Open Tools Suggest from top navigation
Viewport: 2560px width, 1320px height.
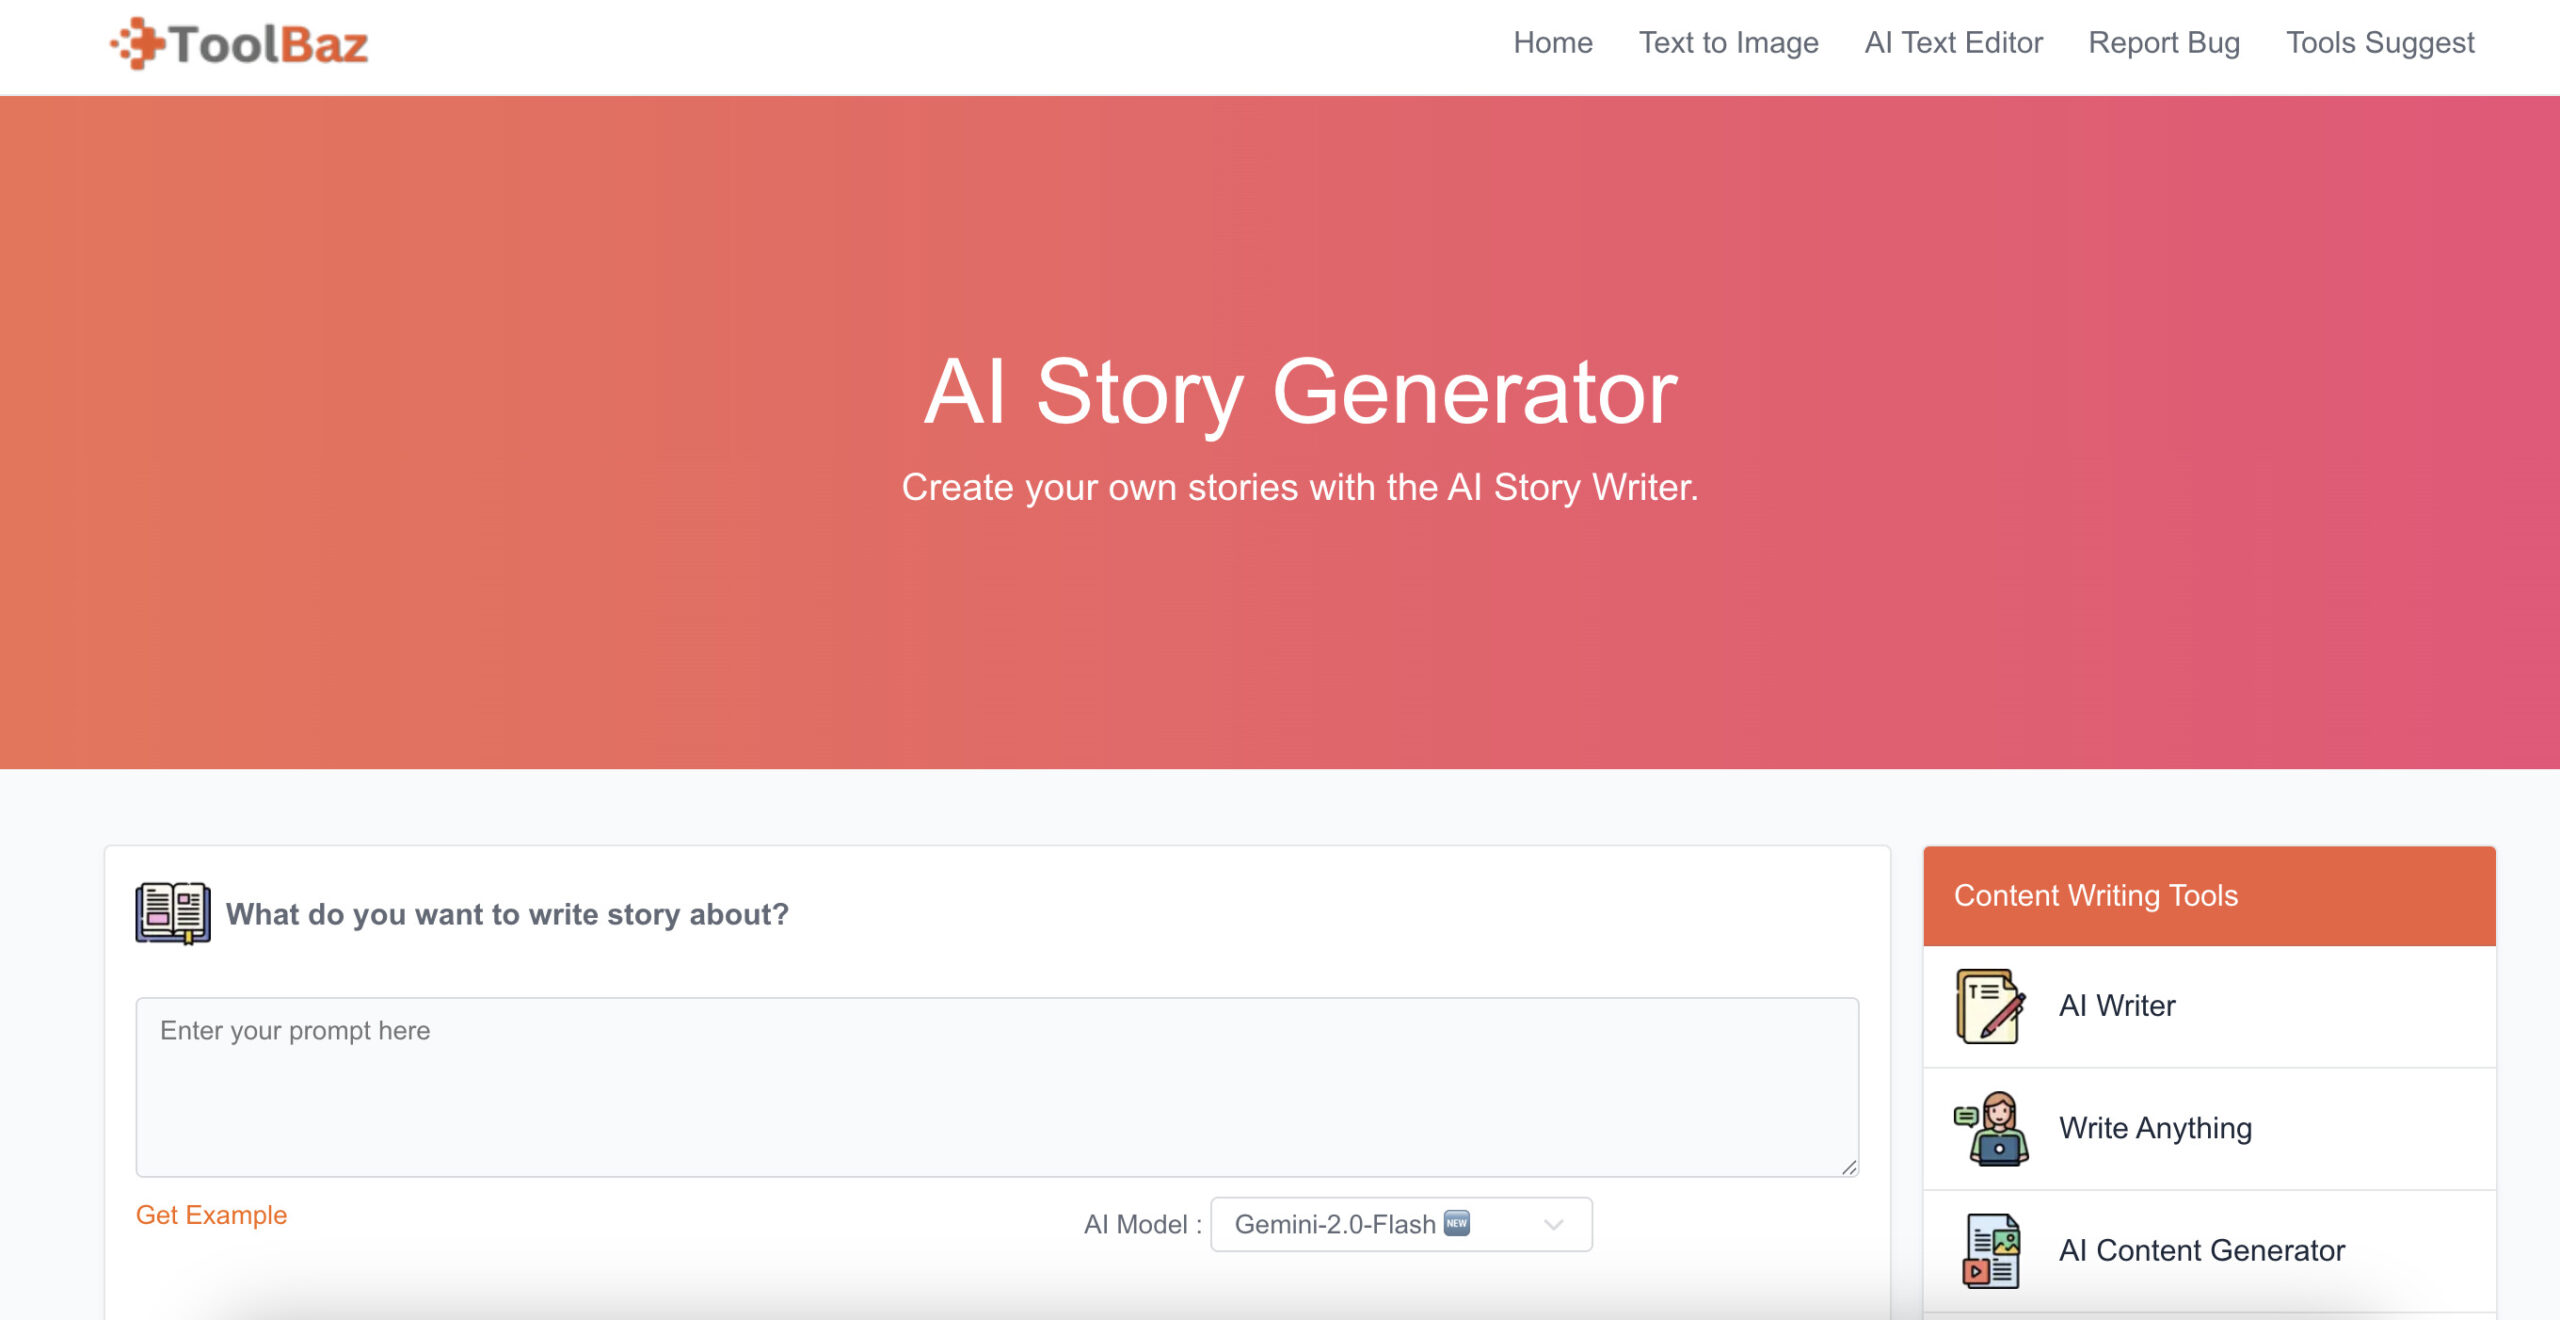pos(2380,43)
